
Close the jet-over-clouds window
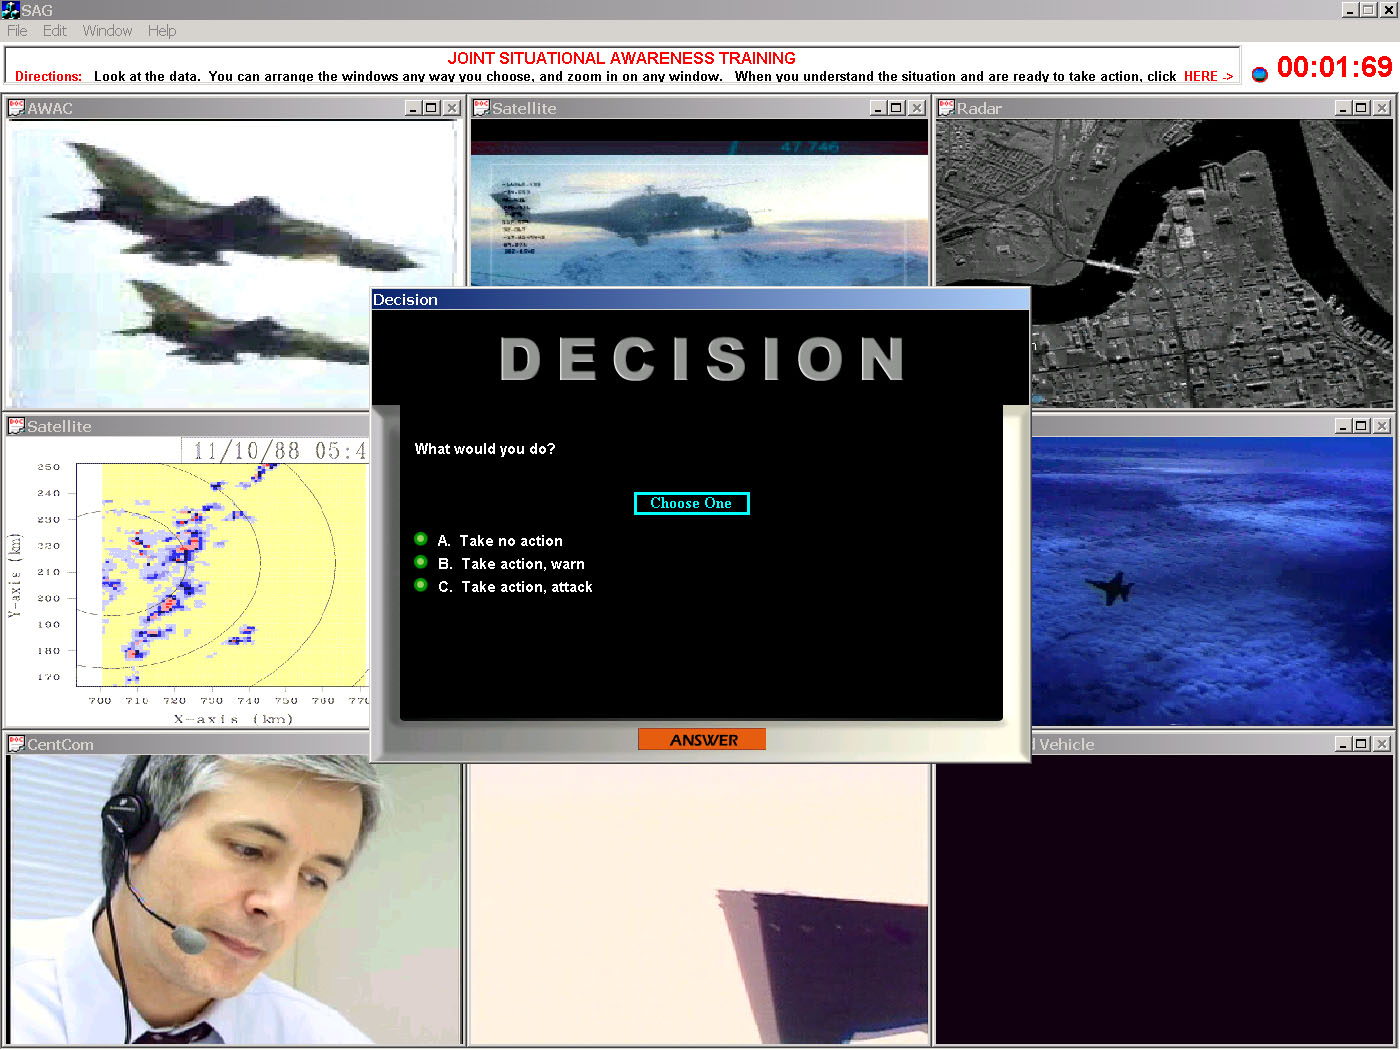click(x=1382, y=426)
